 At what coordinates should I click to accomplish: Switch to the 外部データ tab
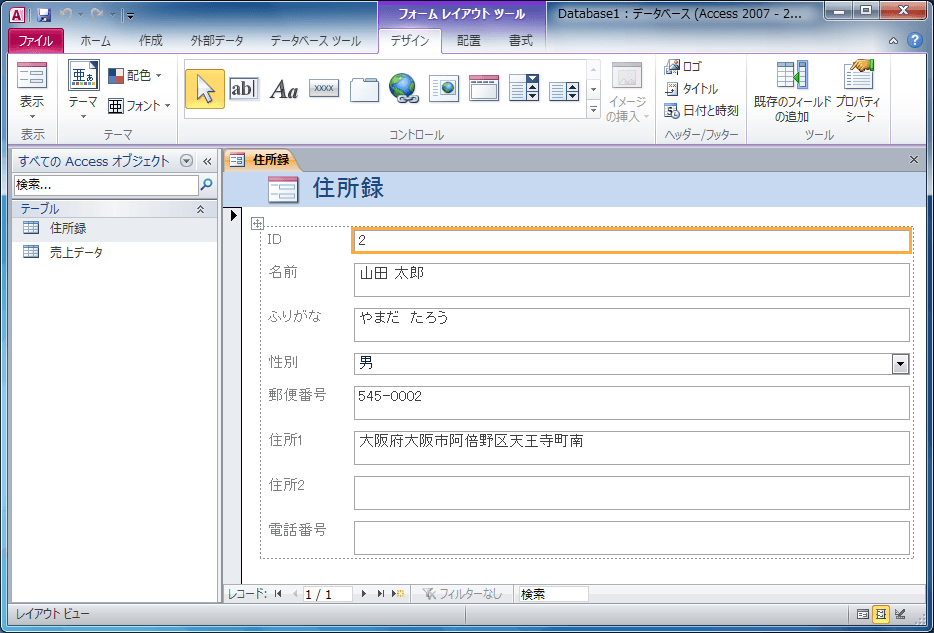pyautogui.click(x=217, y=40)
